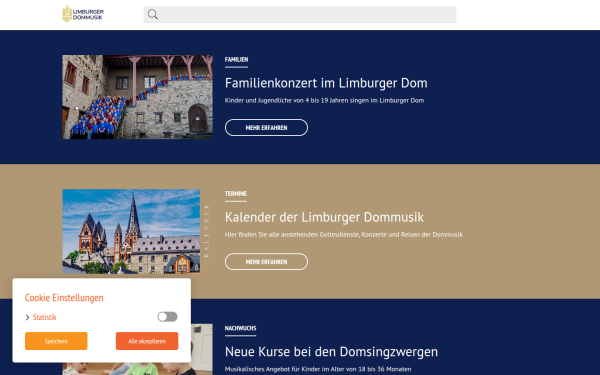Open the Familienkonzert im Limburger Dom headline
600x375 pixels.
[x=326, y=83]
